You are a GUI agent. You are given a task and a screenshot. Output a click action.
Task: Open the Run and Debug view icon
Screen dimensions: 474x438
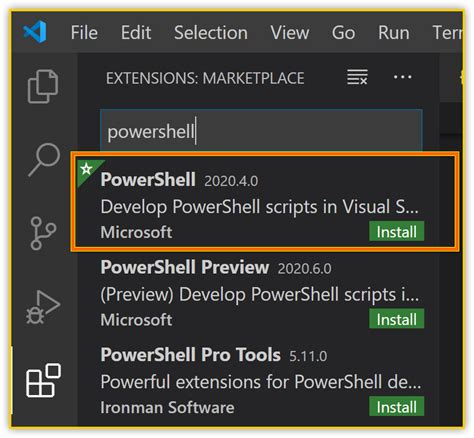pyautogui.click(x=43, y=307)
